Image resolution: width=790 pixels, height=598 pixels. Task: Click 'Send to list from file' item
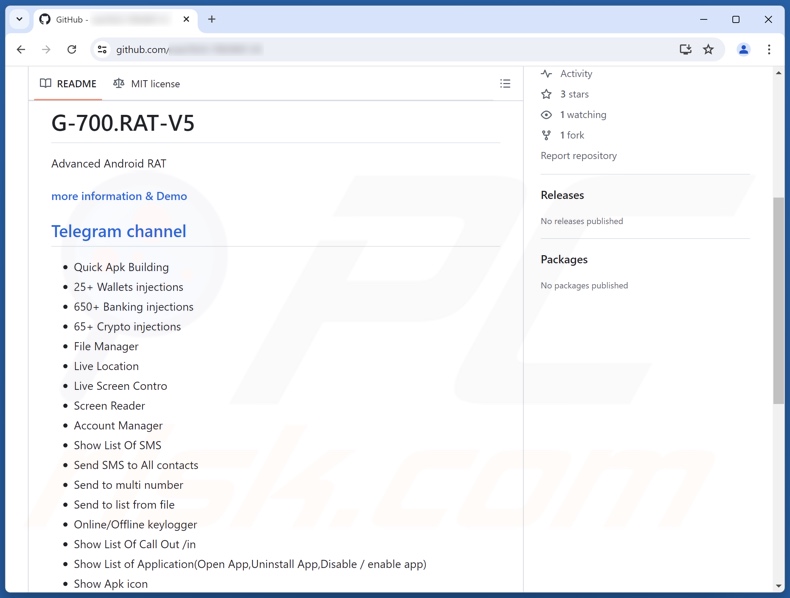tap(124, 505)
